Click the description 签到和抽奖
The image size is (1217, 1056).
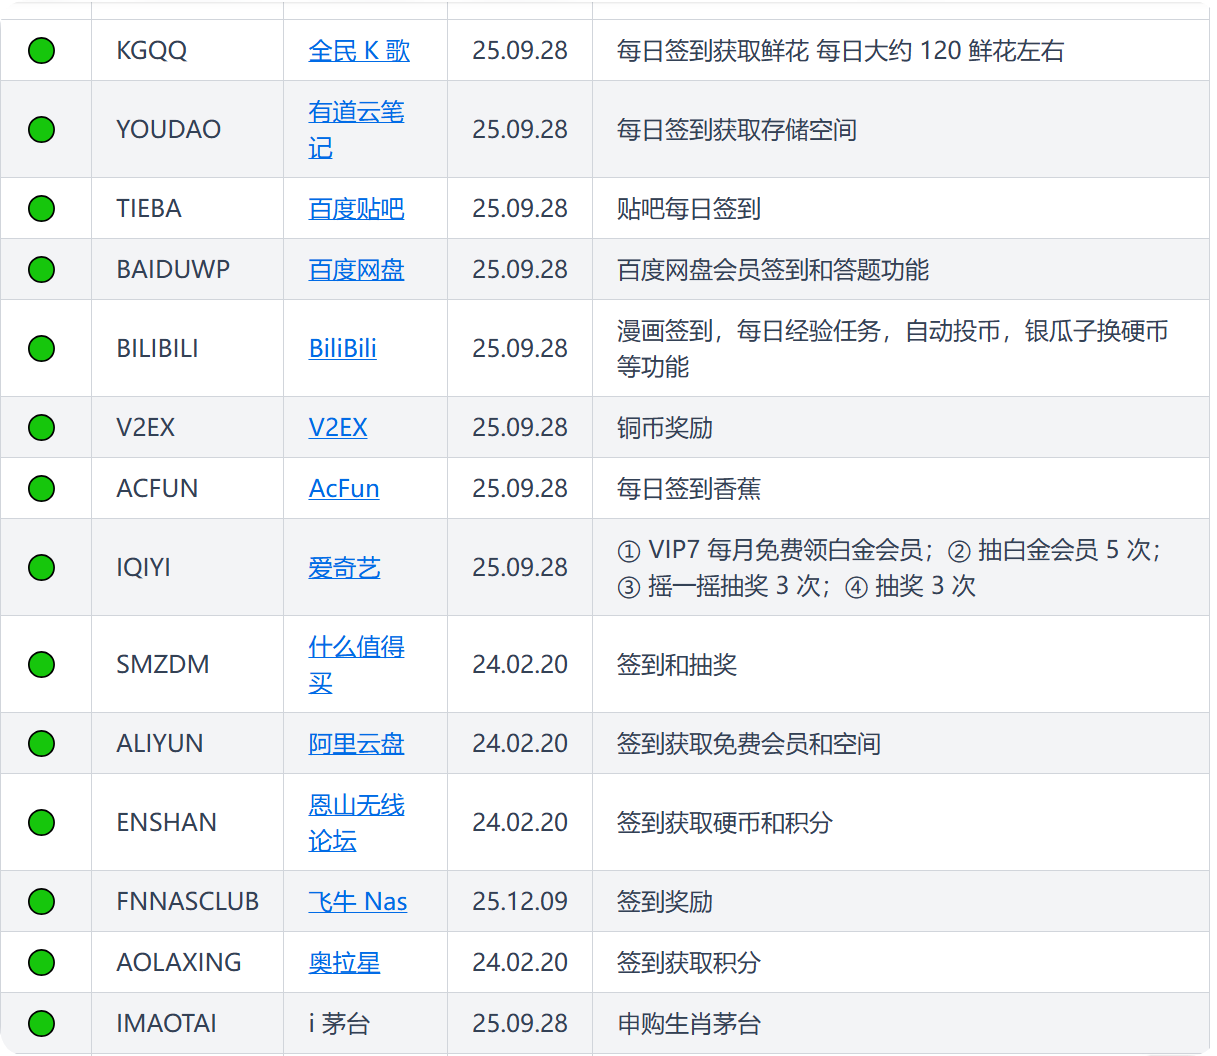677,664
